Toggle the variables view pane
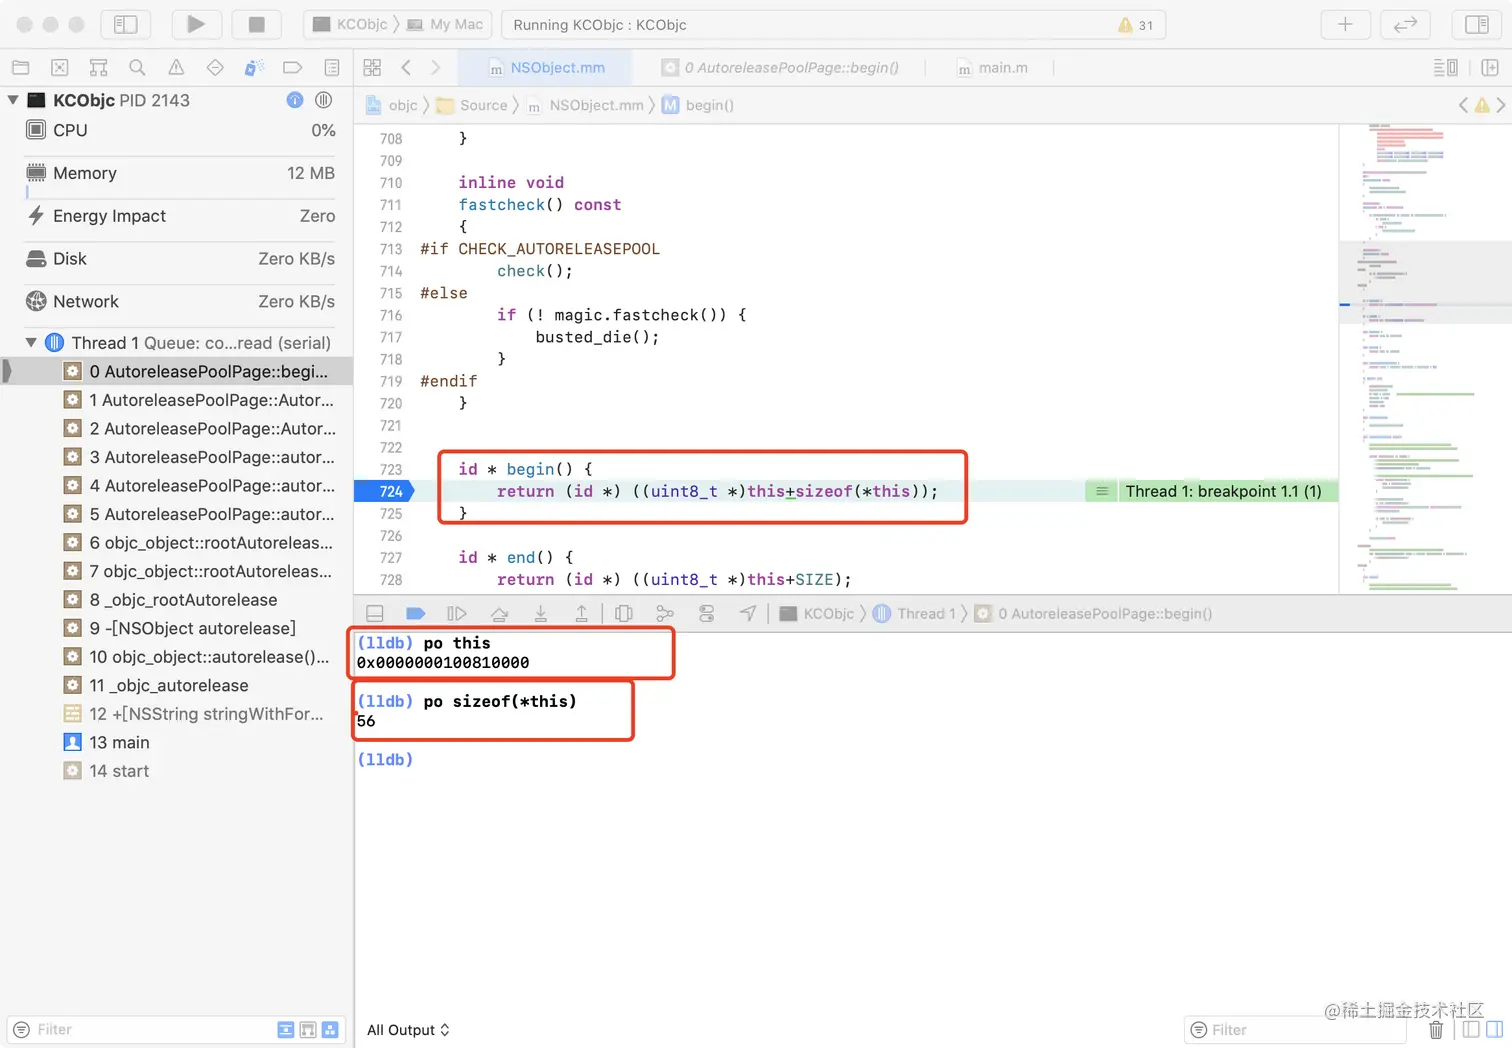The width and height of the screenshot is (1512, 1048). 1471,1030
